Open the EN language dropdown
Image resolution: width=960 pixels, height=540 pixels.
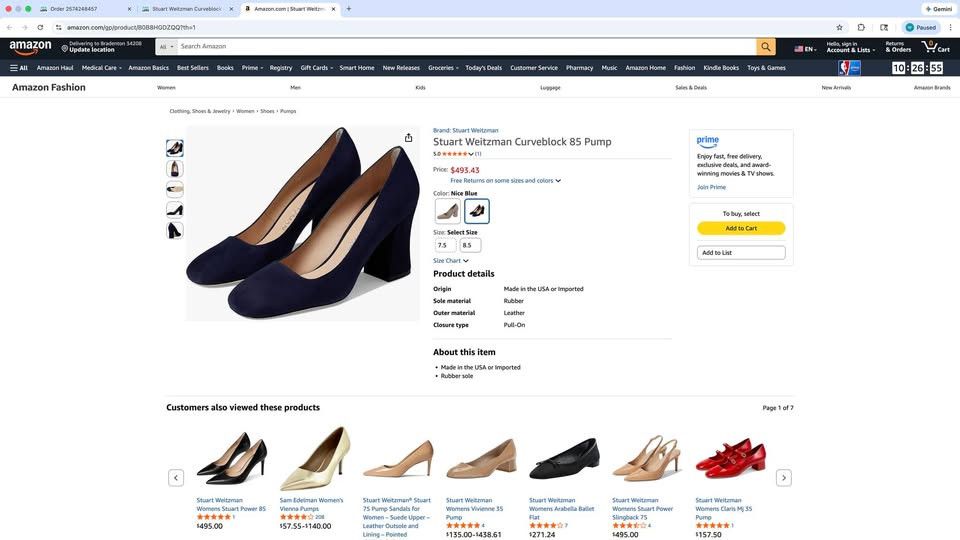(x=805, y=49)
